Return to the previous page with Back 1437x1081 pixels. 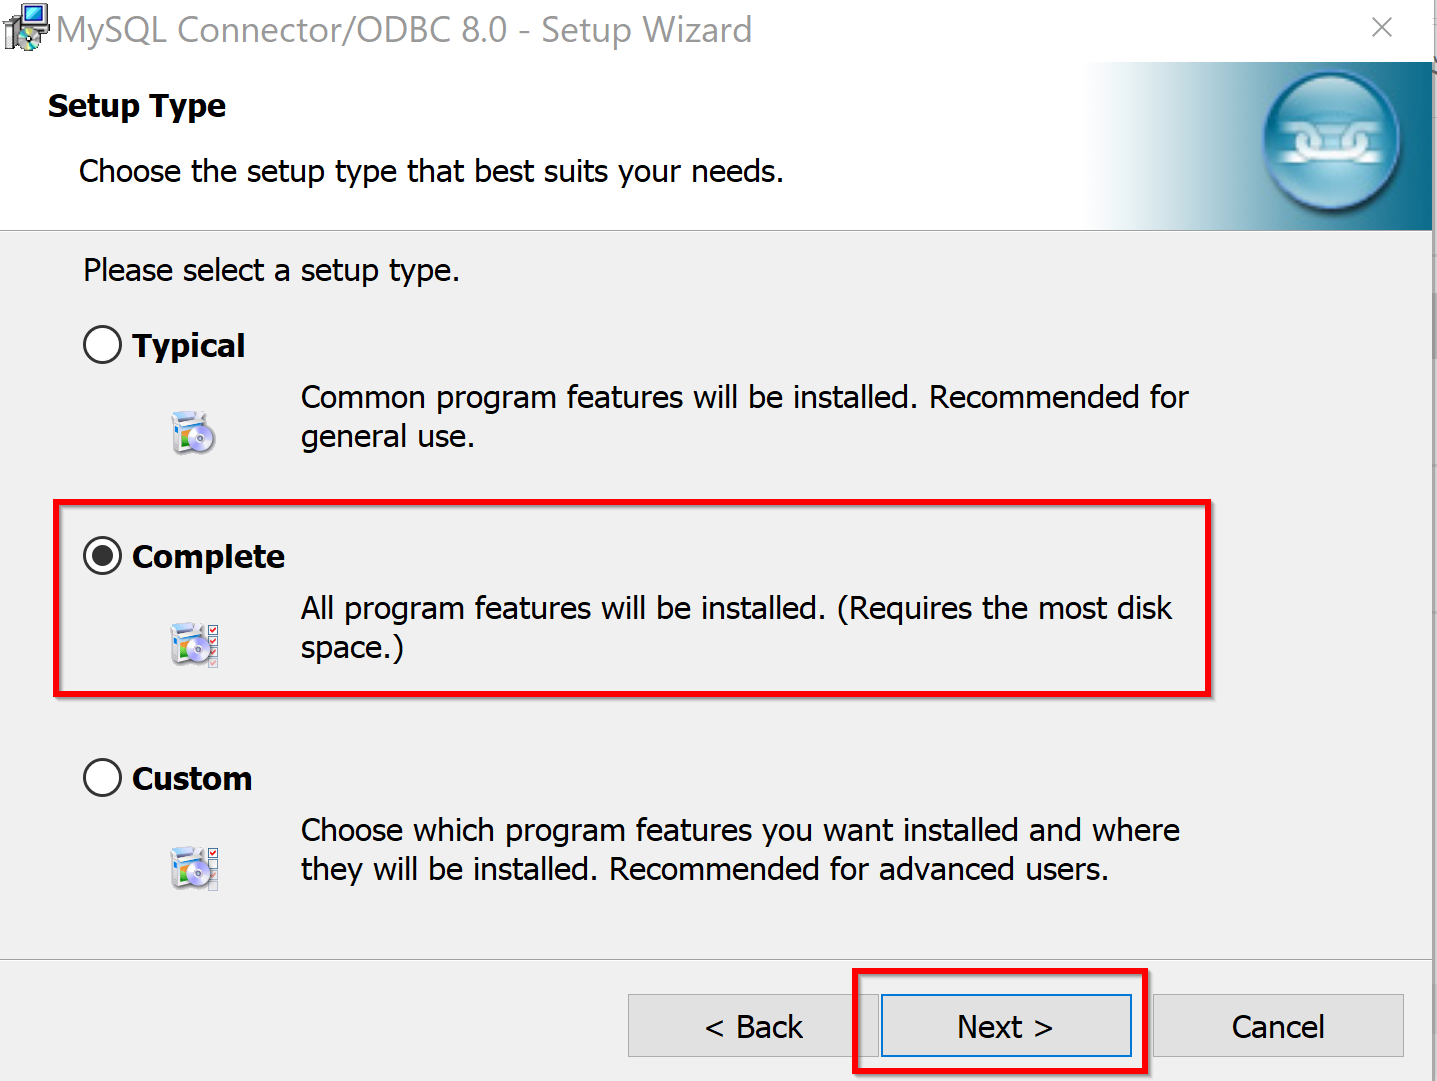tap(753, 1026)
